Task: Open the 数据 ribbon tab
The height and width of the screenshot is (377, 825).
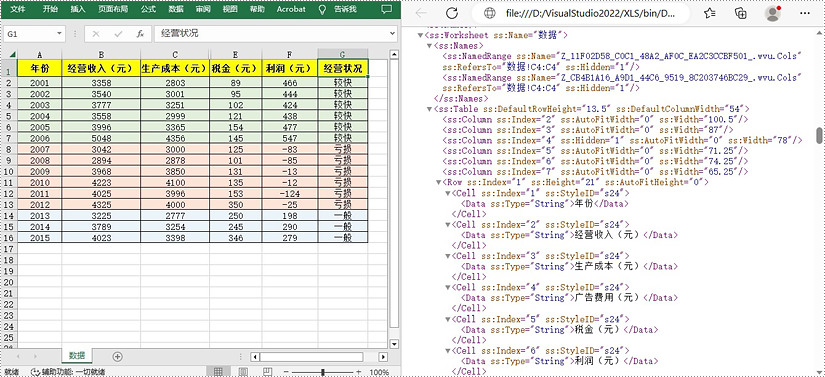Action: pos(176,9)
